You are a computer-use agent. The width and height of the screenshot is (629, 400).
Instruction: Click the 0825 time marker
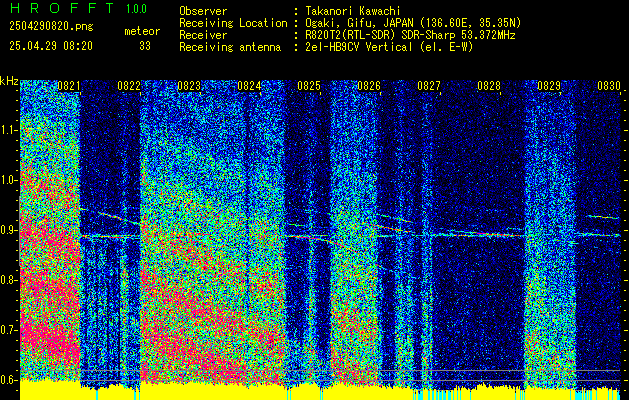pos(309,85)
